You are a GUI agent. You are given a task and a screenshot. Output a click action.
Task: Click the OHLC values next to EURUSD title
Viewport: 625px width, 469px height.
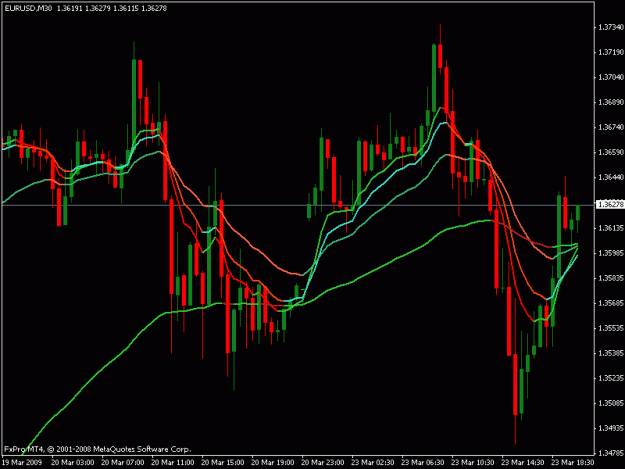112,8
